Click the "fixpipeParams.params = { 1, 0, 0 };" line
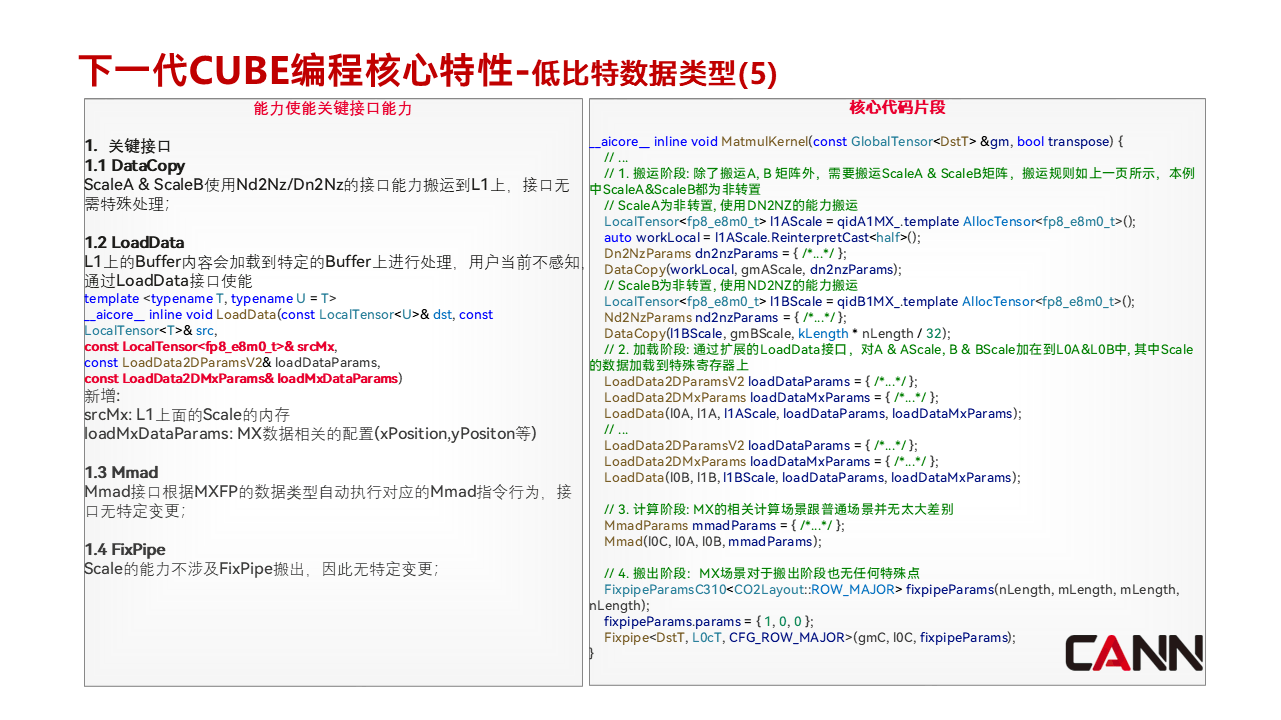This screenshot has width=1281, height=720. tap(709, 621)
